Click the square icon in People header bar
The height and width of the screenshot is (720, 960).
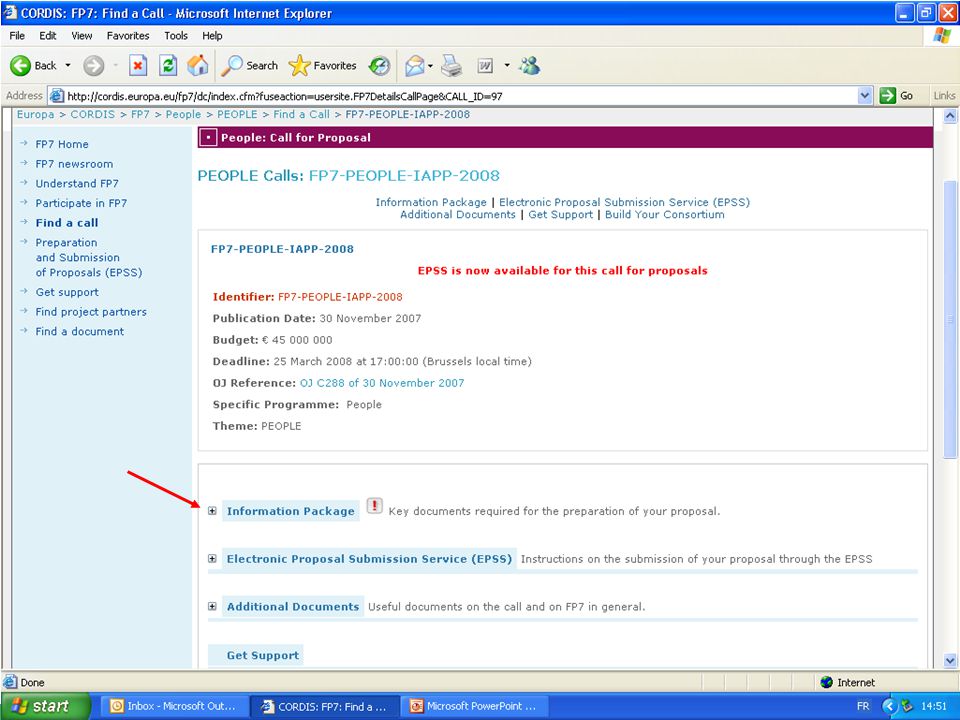click(x=208, y=138)
